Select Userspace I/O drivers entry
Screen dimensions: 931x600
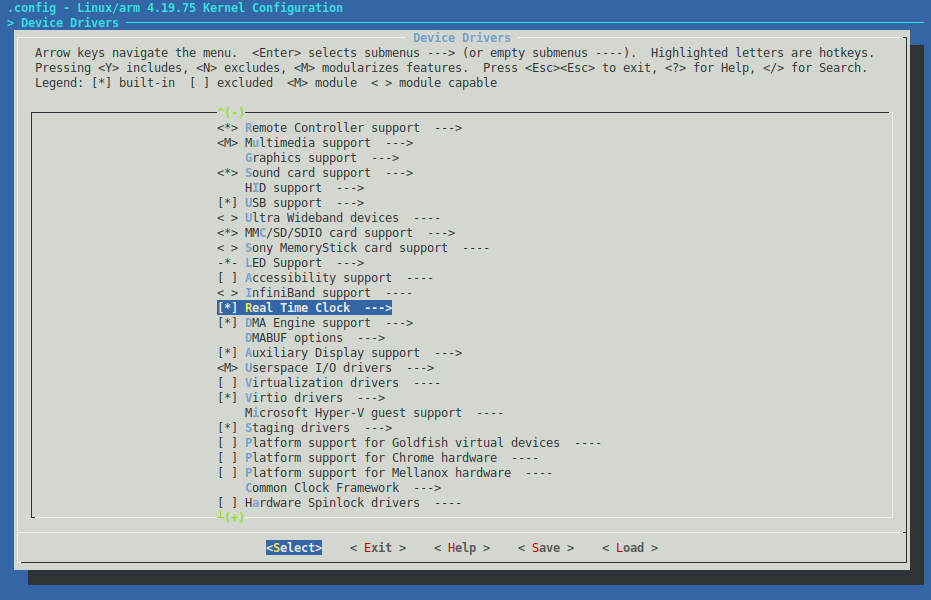[318, 368]
